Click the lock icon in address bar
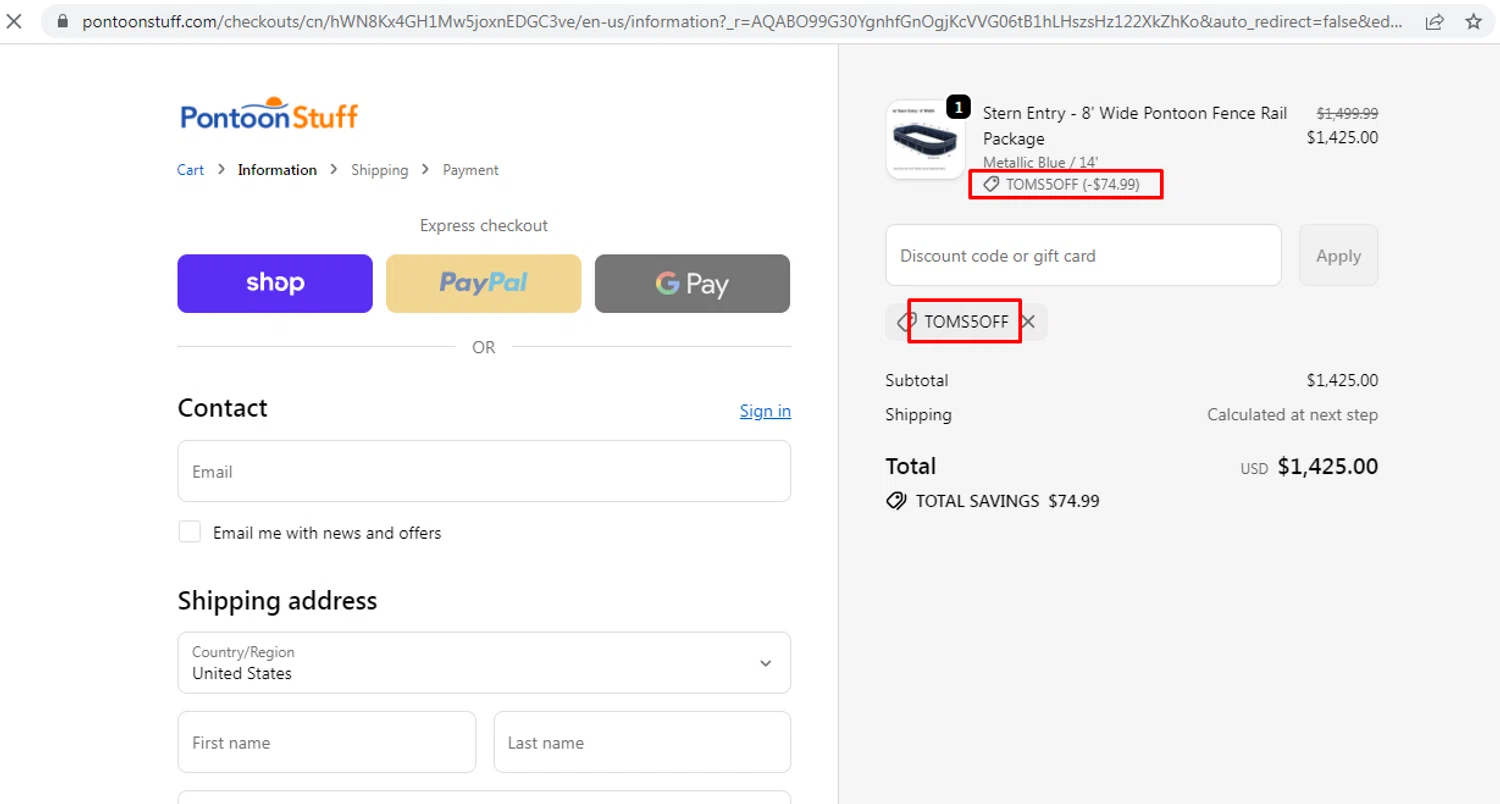The image size is (1500, 804). click(64, 21)
